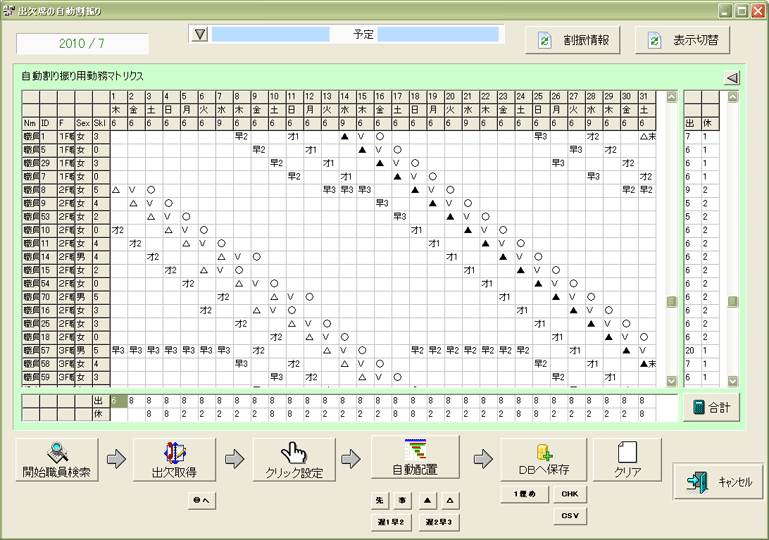This screenshot has width=769, height=540.
Task: Select the row header for staff ID 14
Action: 48,257
